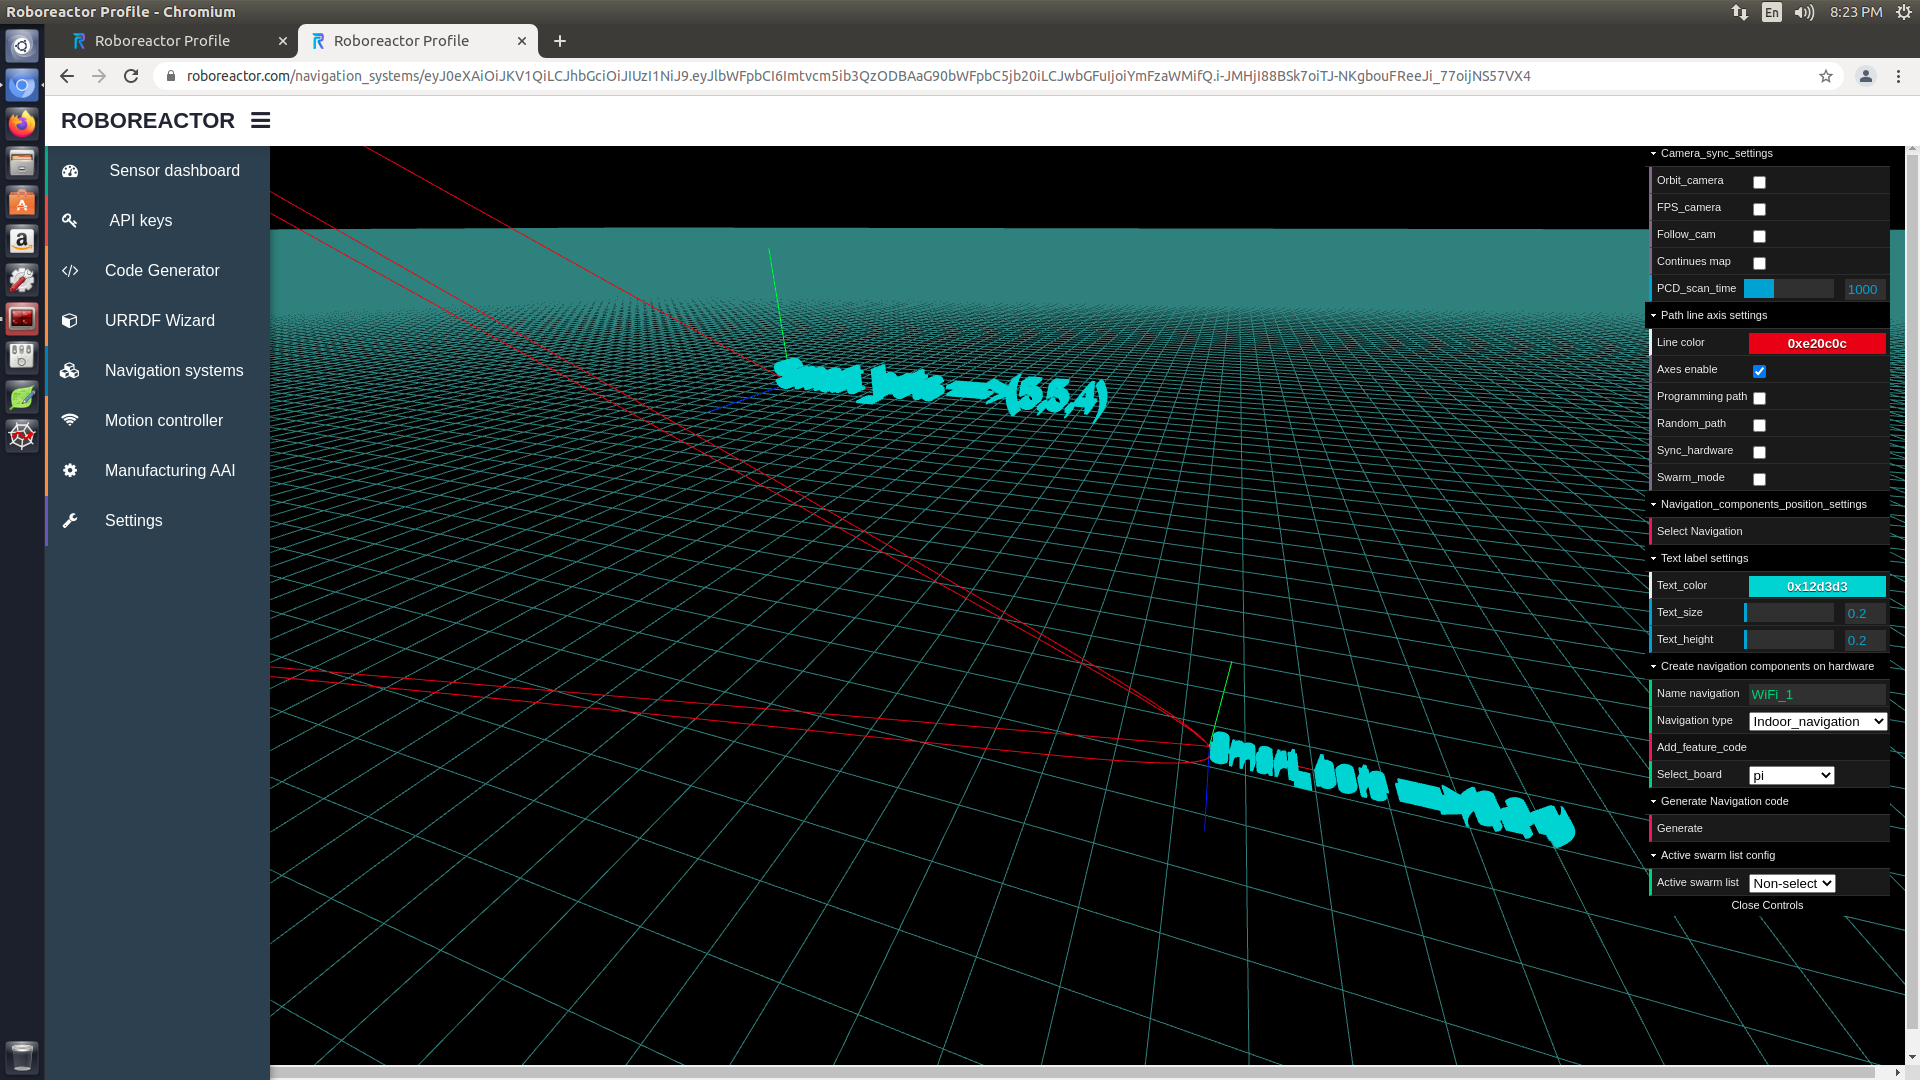The height and width of the screenshot is (1080, 1920).
Task: Collapse Navigation_components_position_settings folder
Action: point(1768,504)
